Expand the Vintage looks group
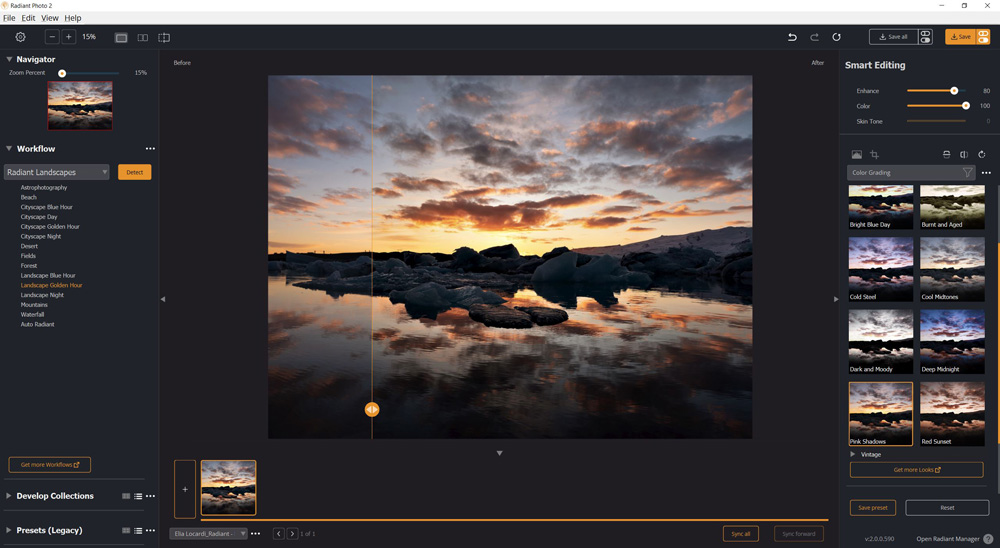The image size is (1000, 548). click(853, 454)
